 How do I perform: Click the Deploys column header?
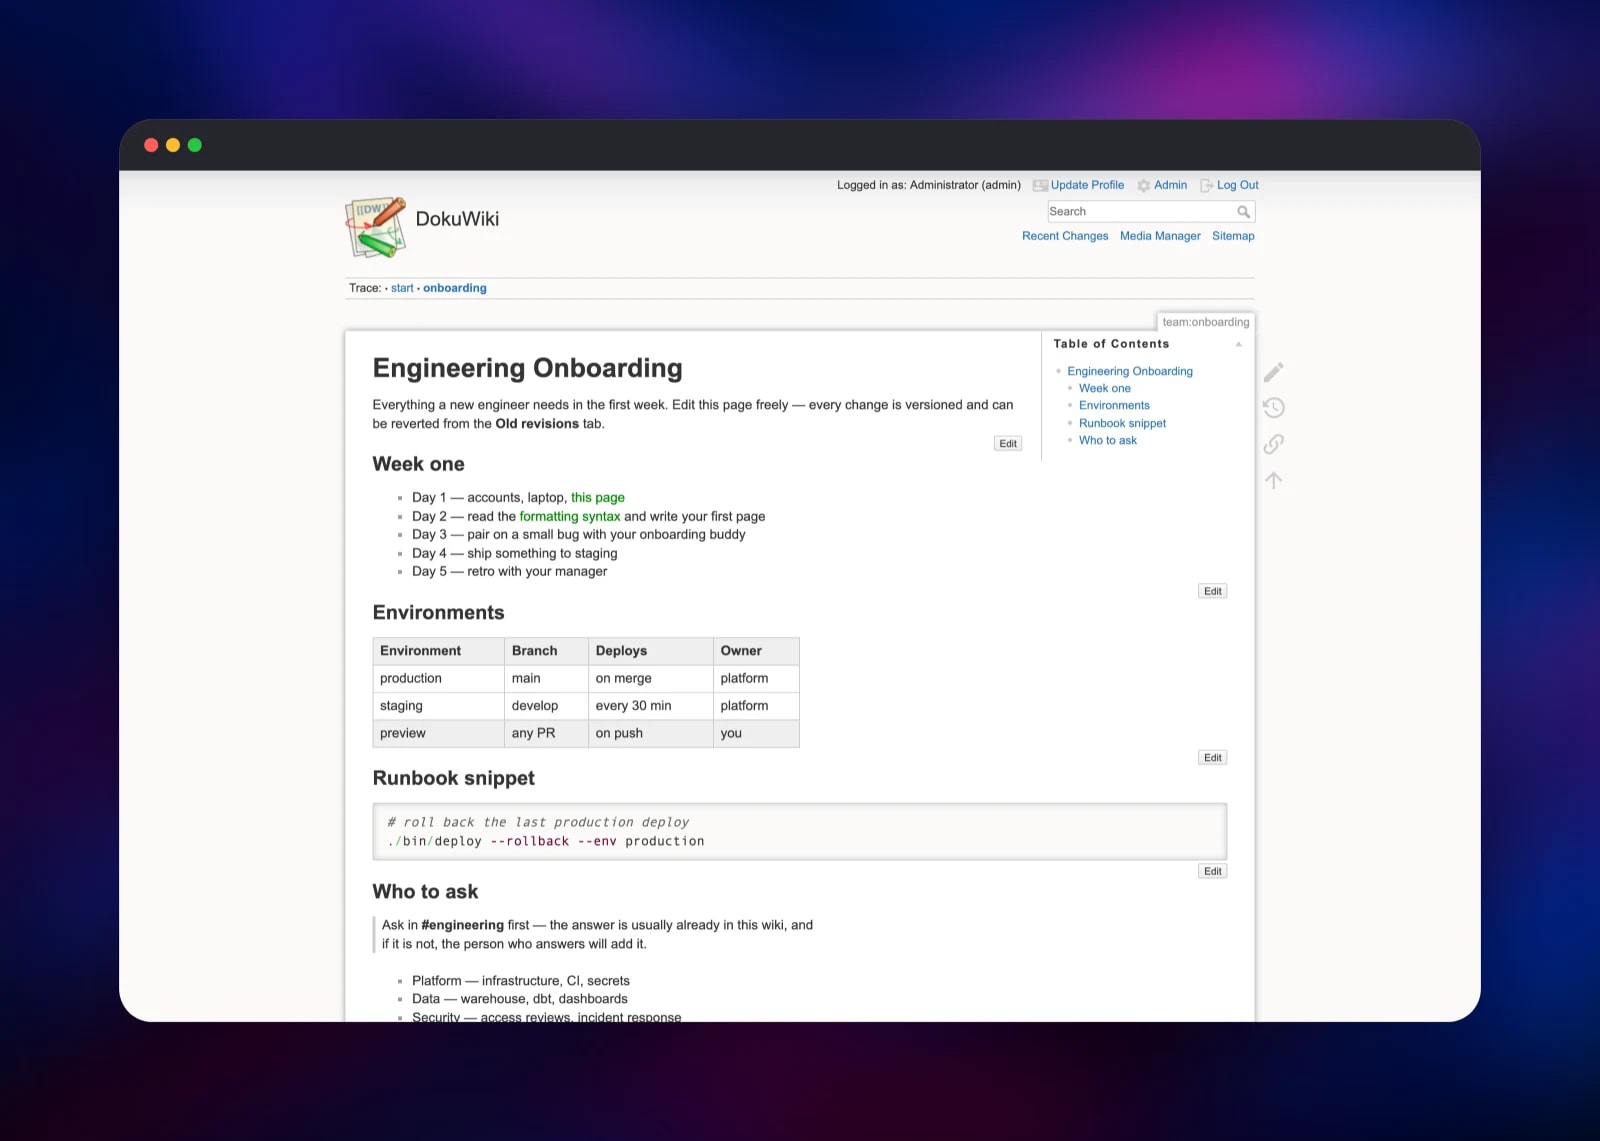click(x=651, y=651)
